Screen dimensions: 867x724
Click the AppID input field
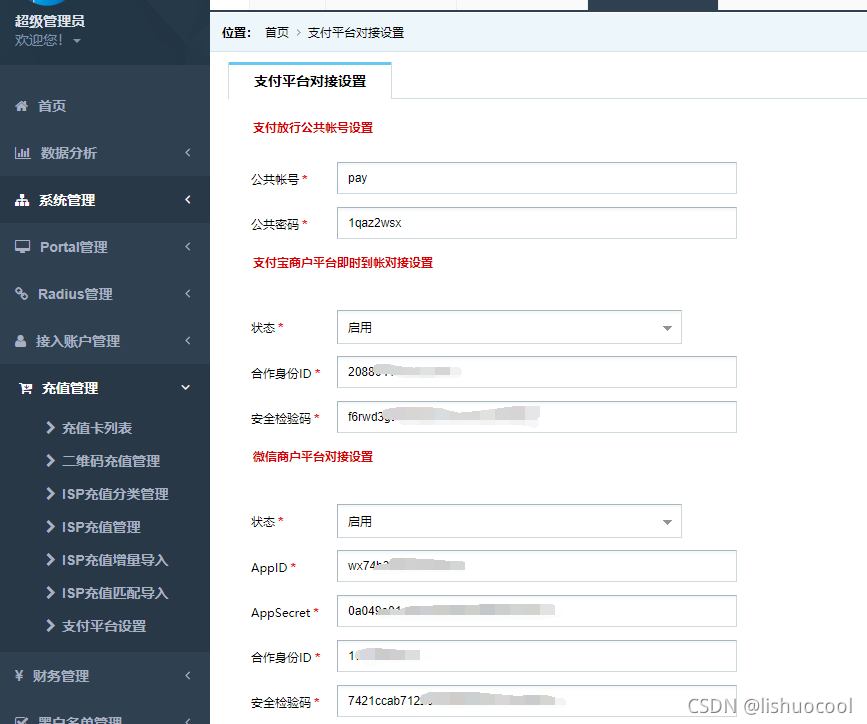point(537,566)
